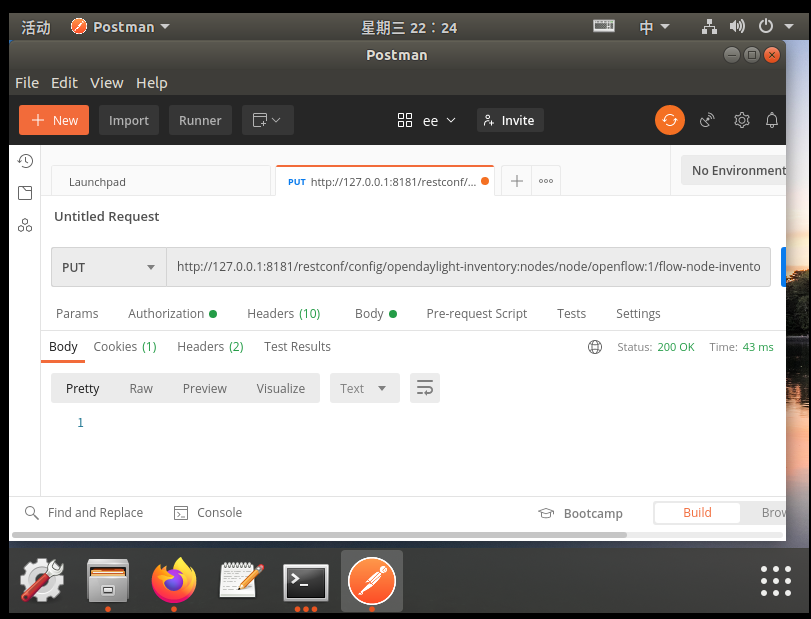Open the APIs sidebar icon
The image size is (811, 619).
tap(25, 225)
